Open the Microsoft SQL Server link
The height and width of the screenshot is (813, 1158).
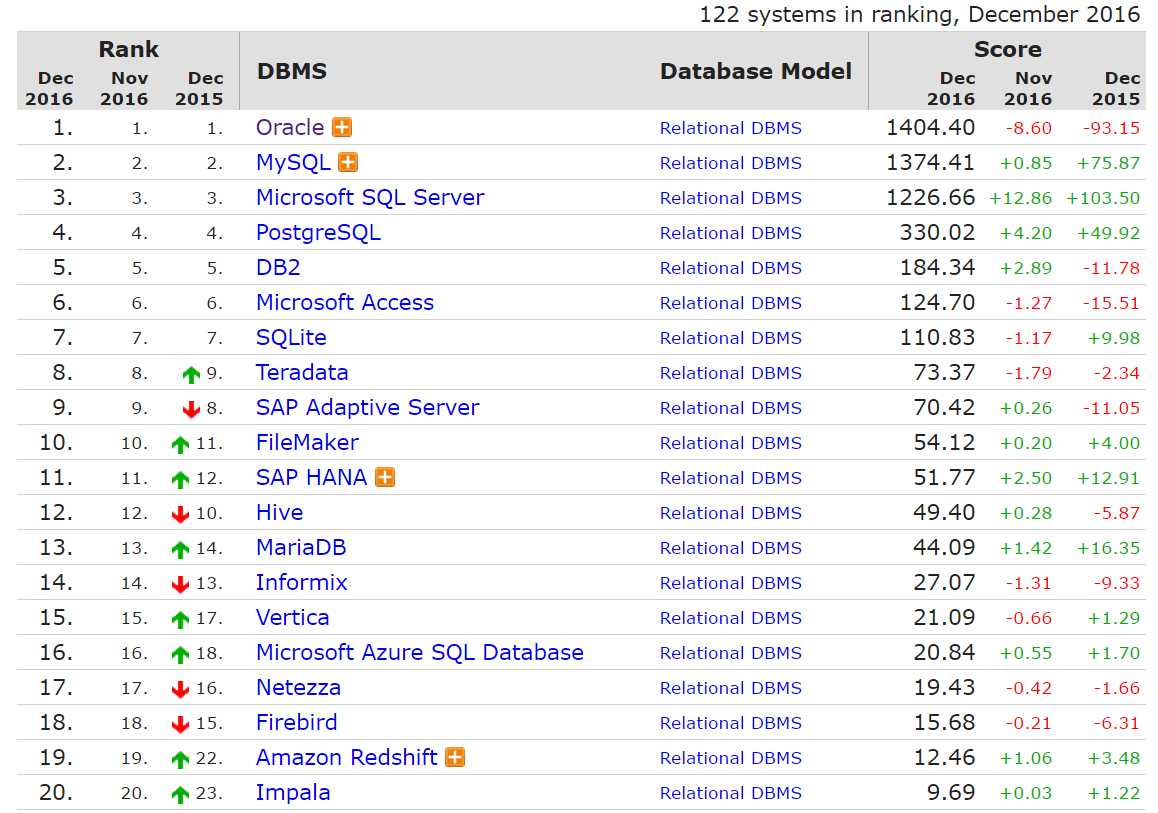(x=370, y=197)
